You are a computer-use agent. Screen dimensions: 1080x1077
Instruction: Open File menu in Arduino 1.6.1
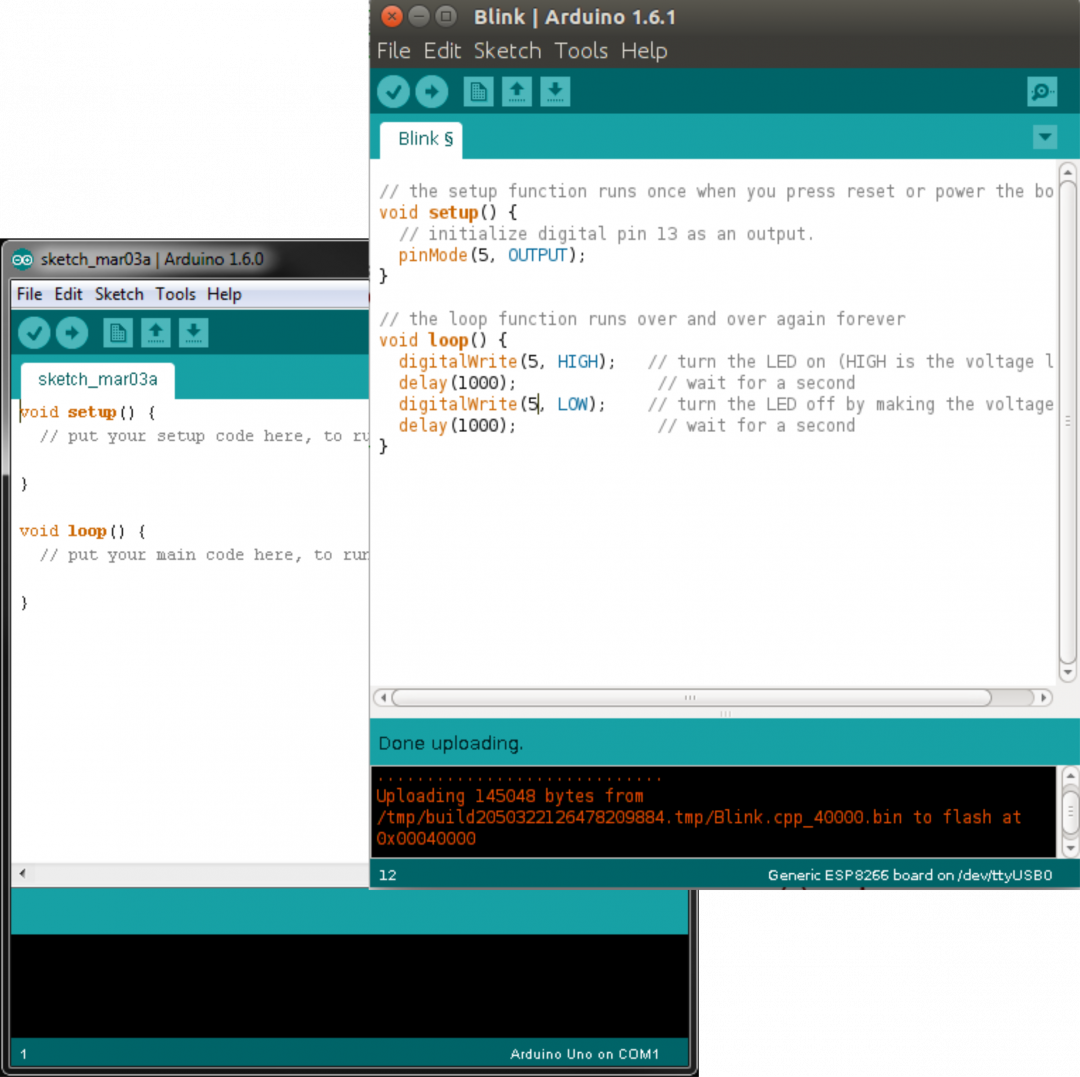(393, 51)
